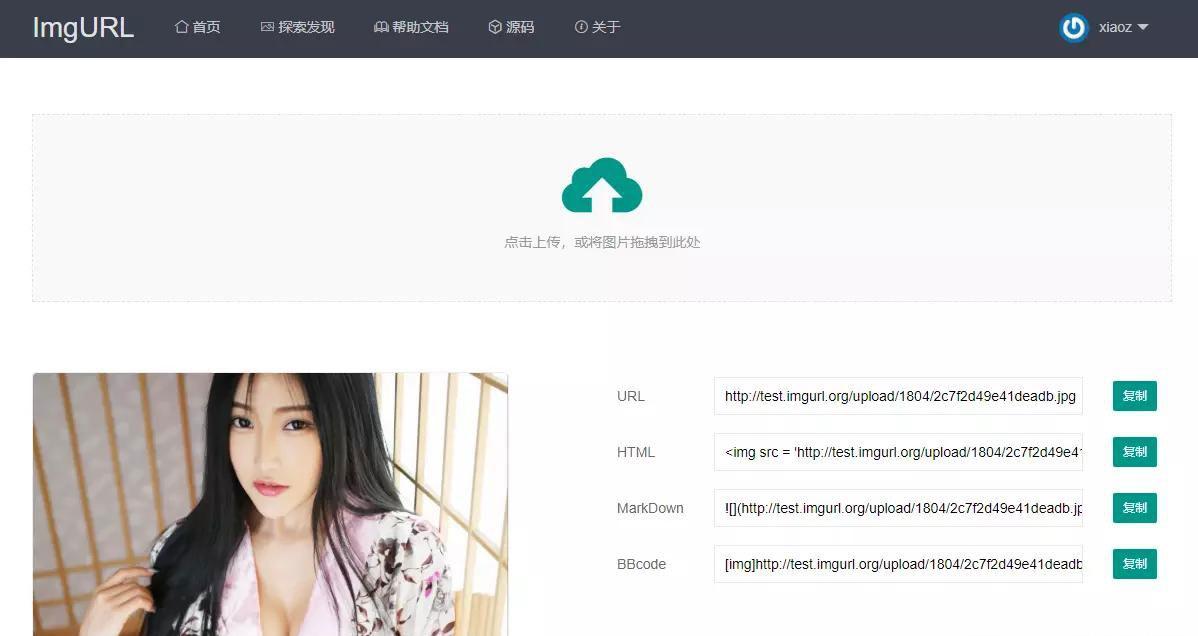The image size is (1198, 636).
Task: Copy the URL with its 复制 button
Action: [x=1135, y=396]
